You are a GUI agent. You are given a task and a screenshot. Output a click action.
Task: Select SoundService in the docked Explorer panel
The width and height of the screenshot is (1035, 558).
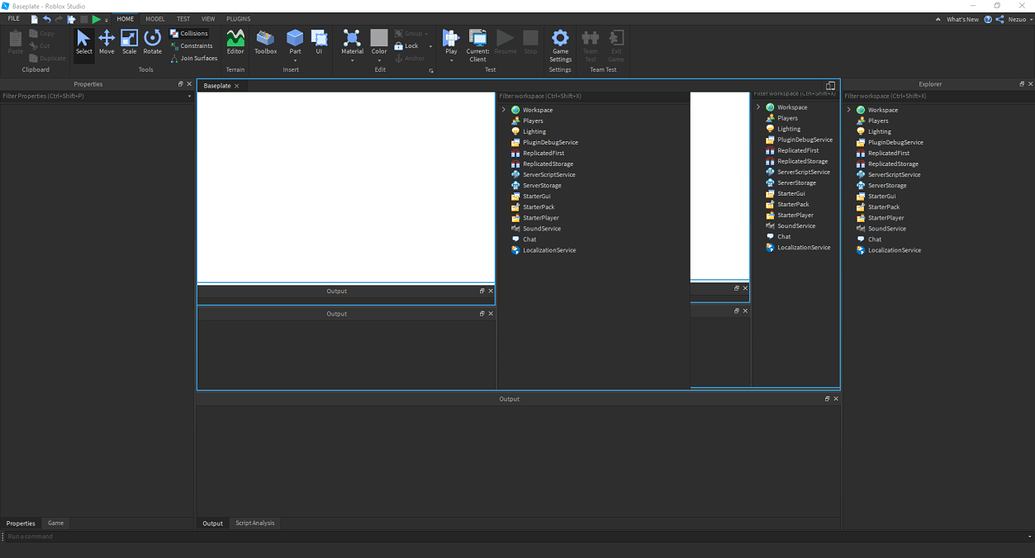(886, 228)
